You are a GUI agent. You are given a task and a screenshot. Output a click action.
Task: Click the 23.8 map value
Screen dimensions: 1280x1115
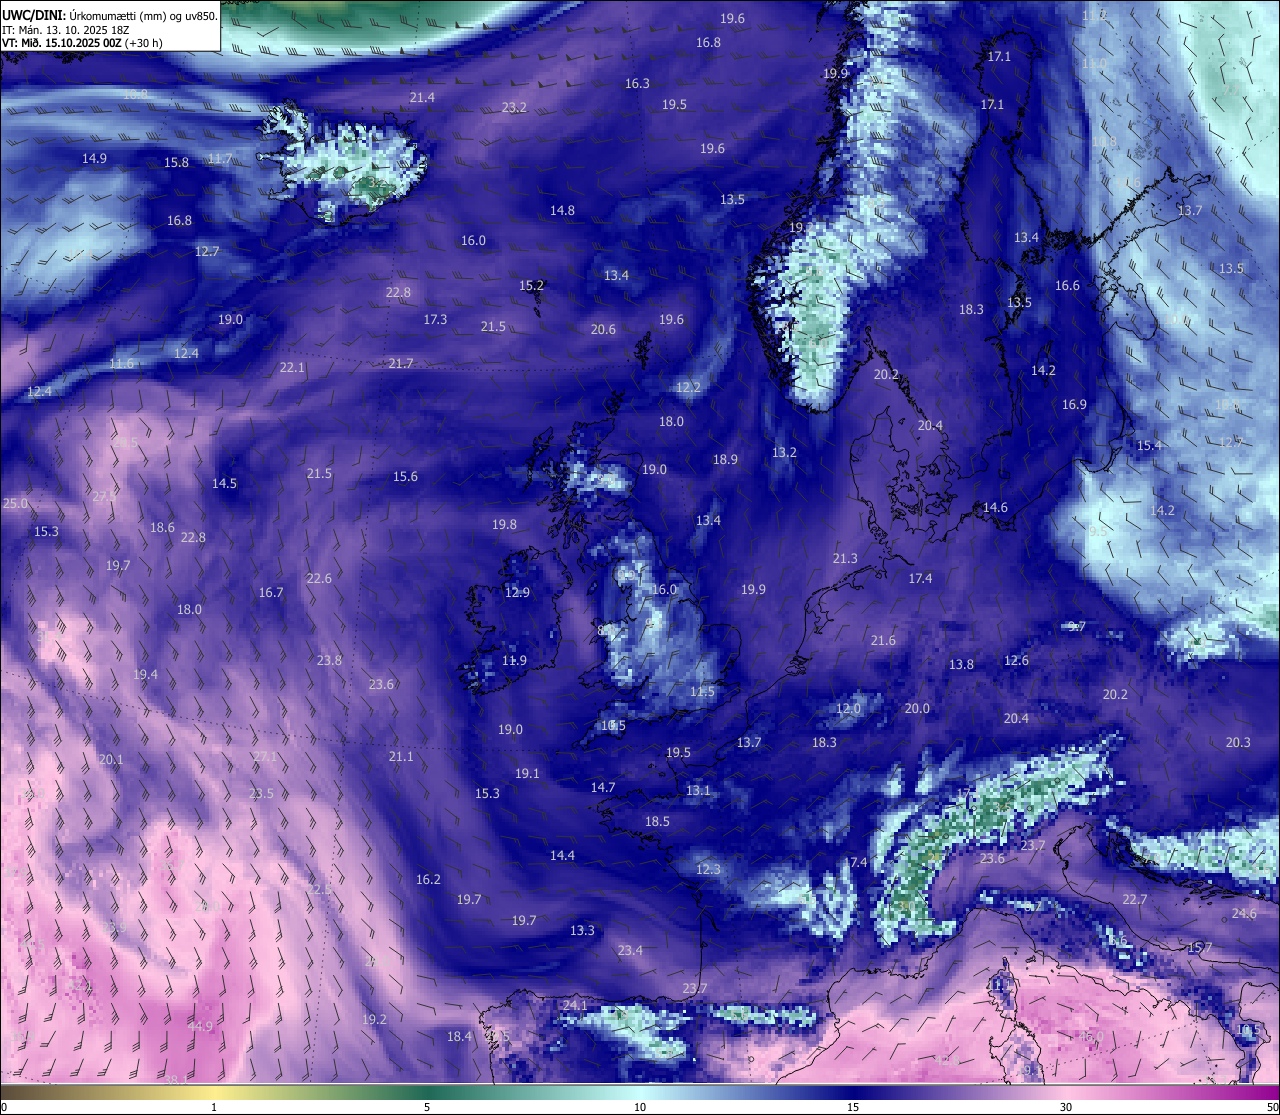[x=329, y=660]
